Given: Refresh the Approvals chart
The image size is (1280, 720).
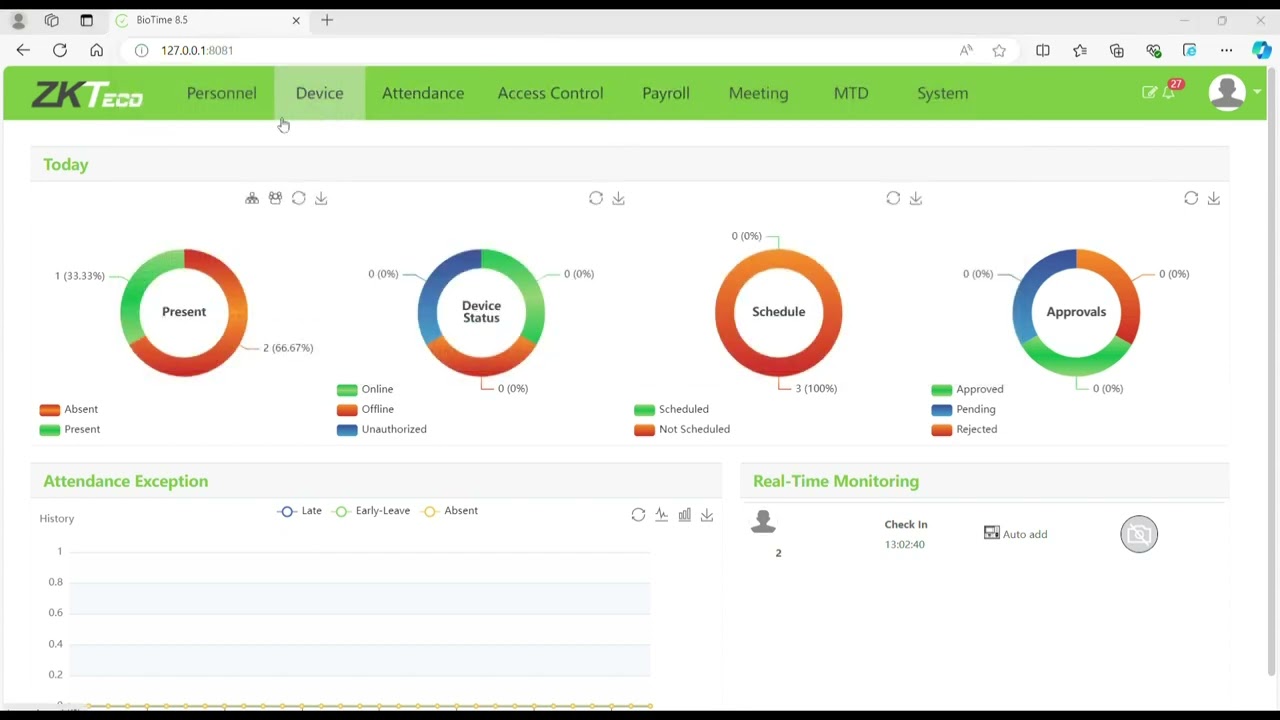Looking at the screenshot, I should 1191,198.
